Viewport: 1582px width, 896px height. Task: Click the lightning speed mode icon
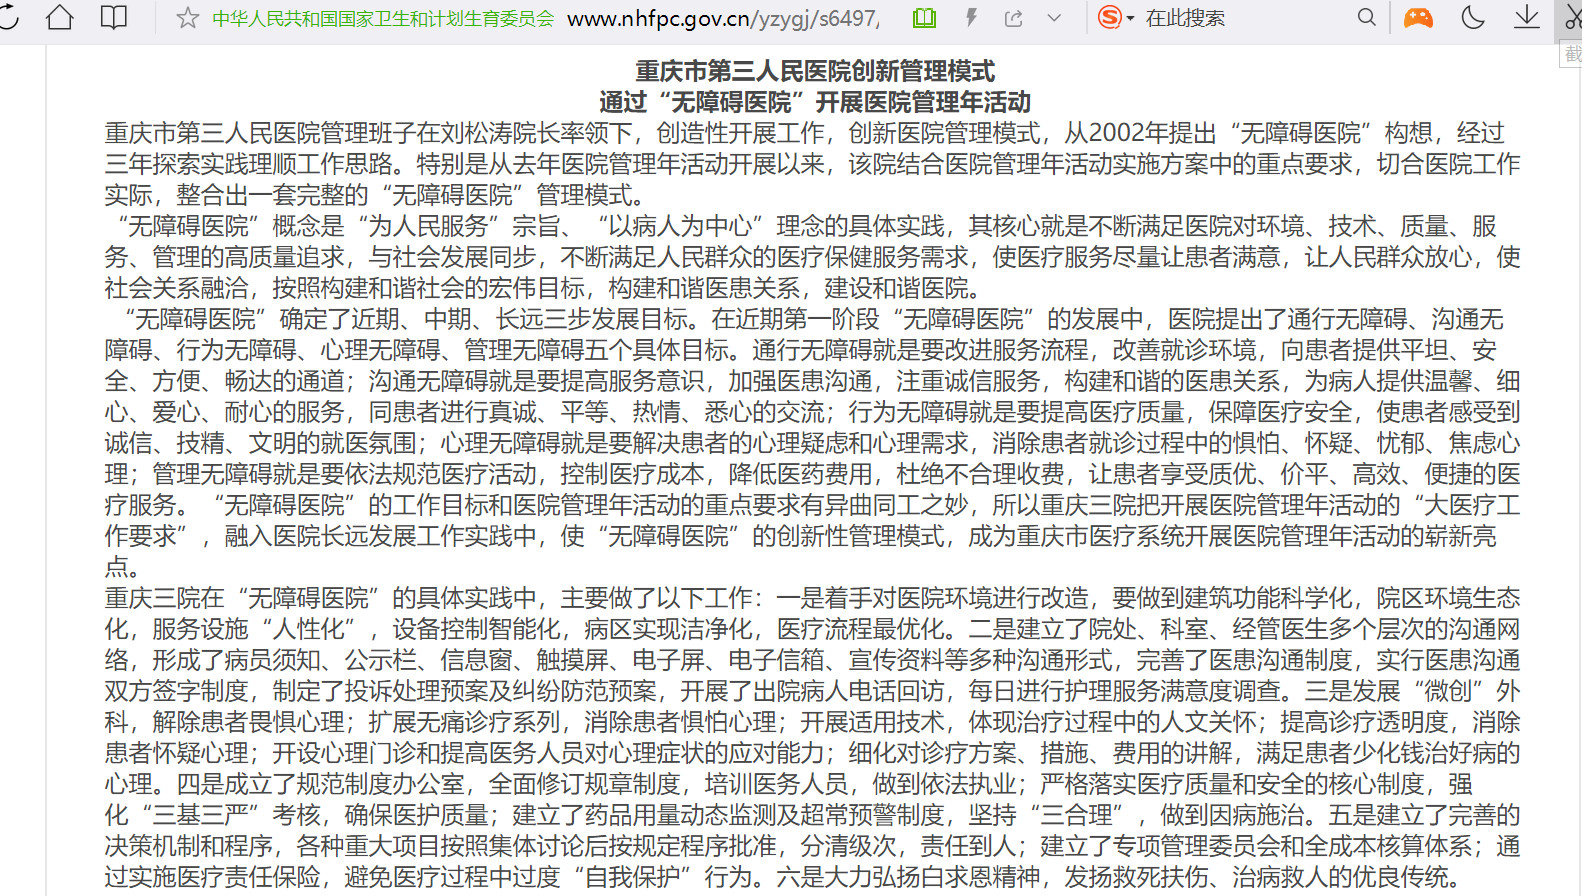[970, 18]
